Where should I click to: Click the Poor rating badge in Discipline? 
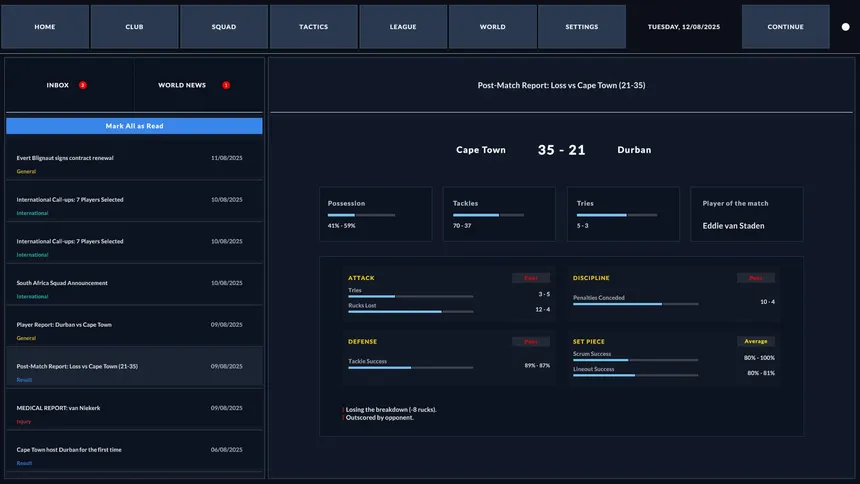tap(756, 278)
